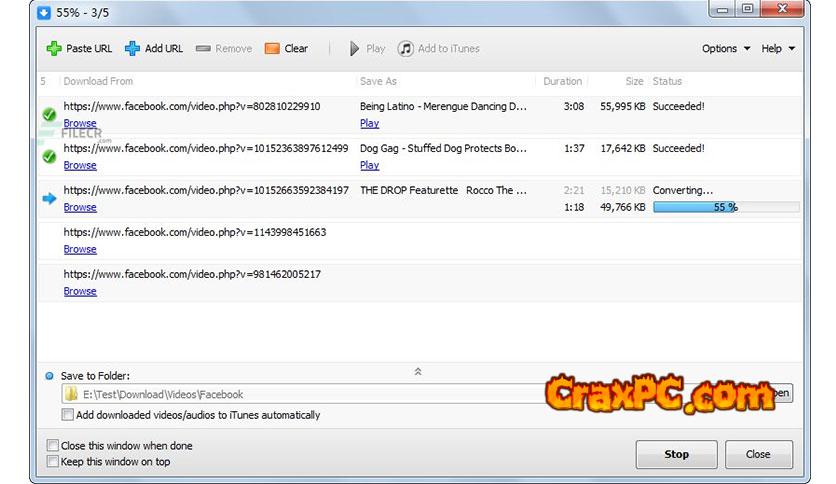Image resolution: width=836 pixels, height=484 pixels.
Task: Click the Play triangle icon in toolbar
Action: point(355,49)
